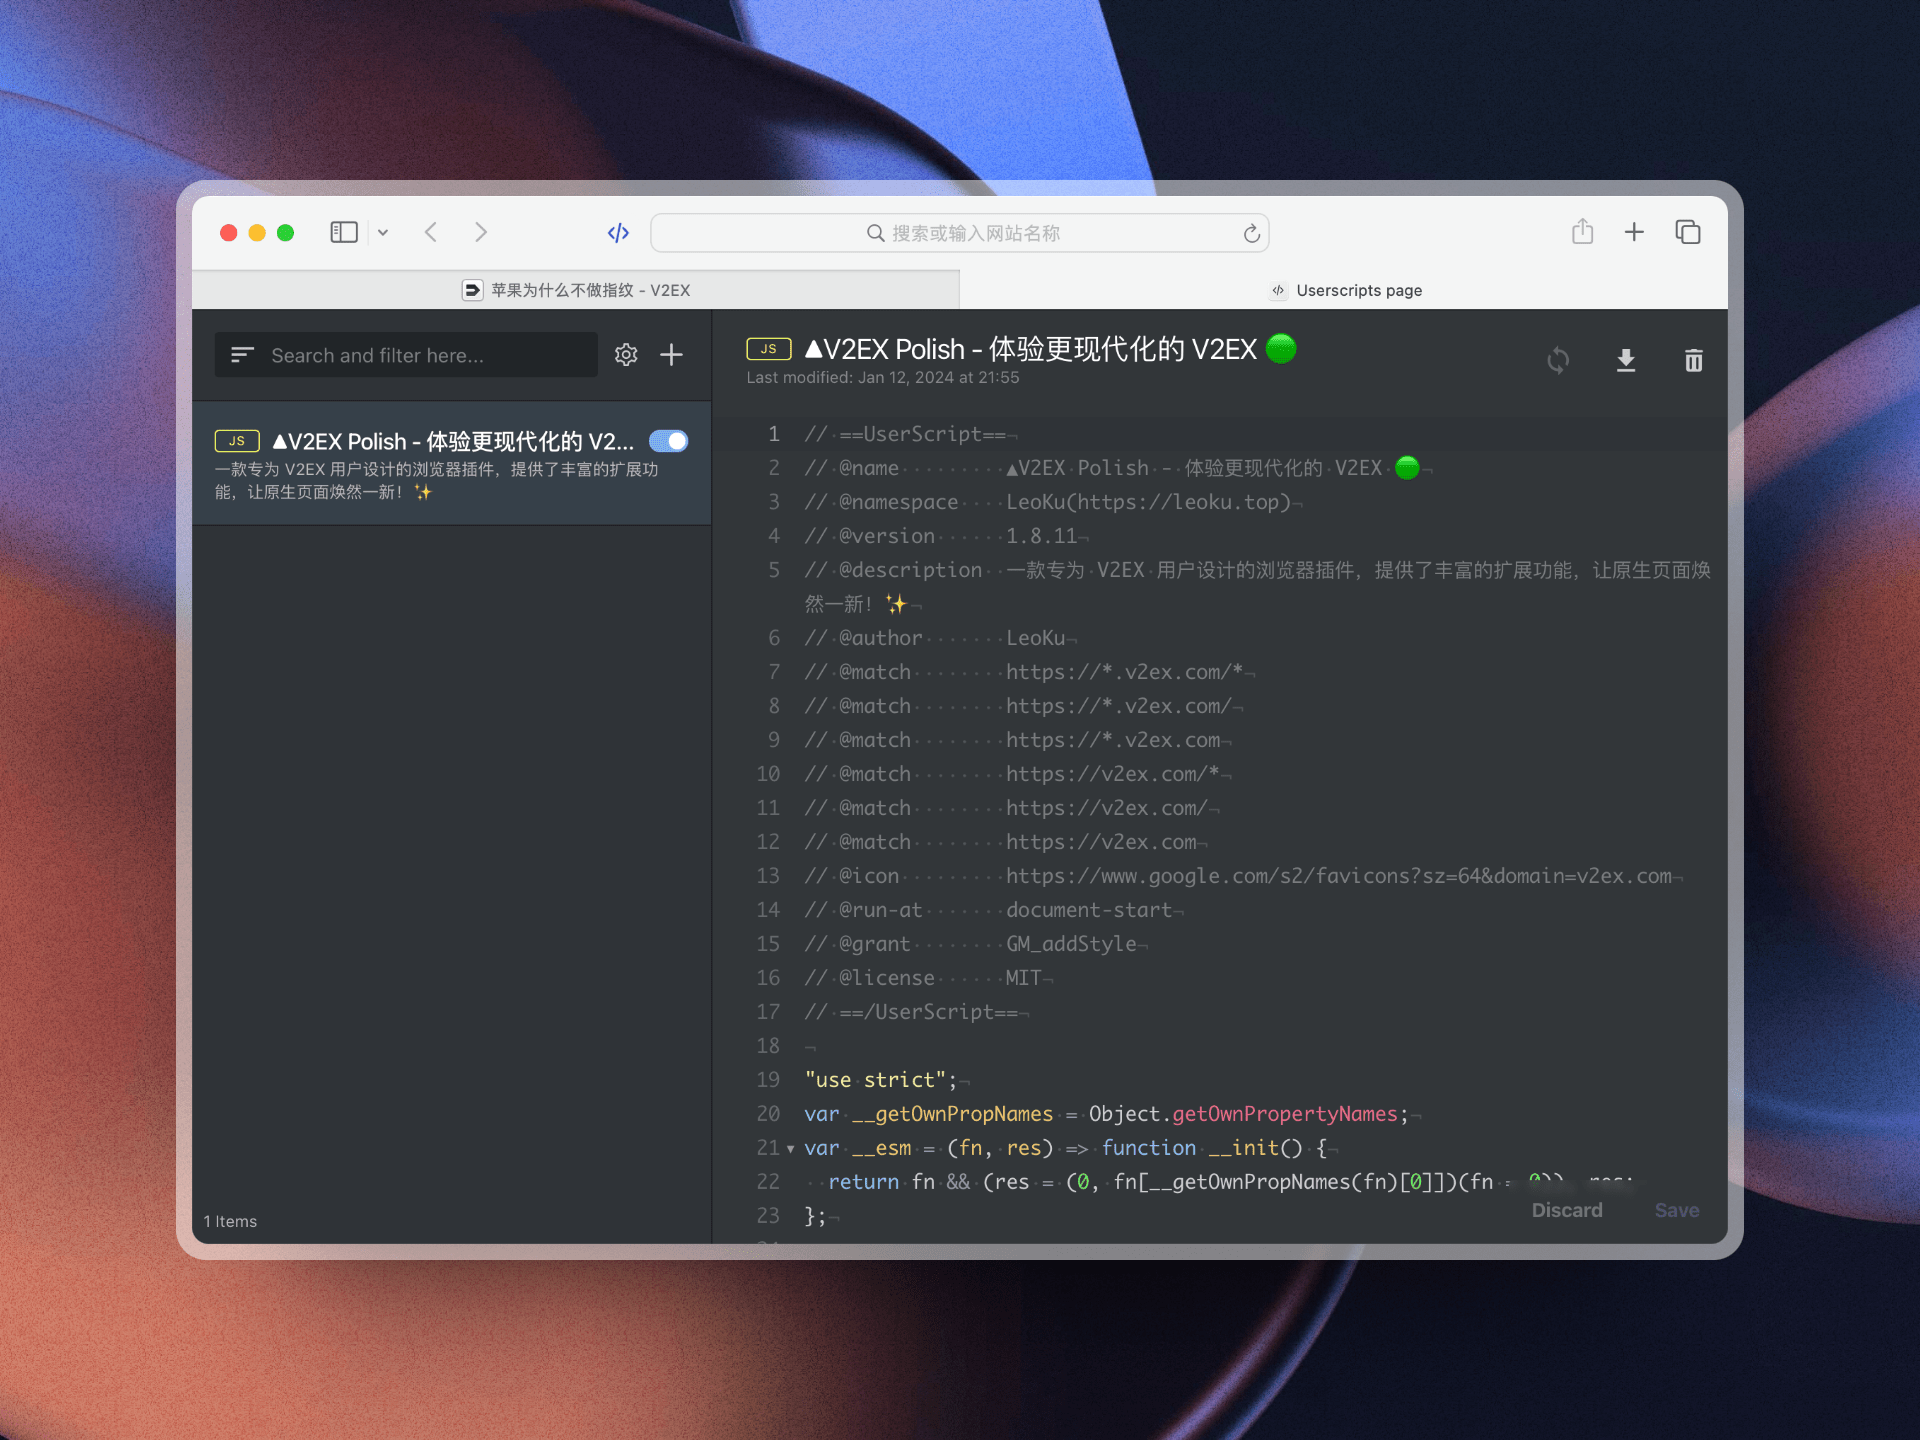
Task: Click the sidebar layout toggle icon
Action: tap(345, 231)
